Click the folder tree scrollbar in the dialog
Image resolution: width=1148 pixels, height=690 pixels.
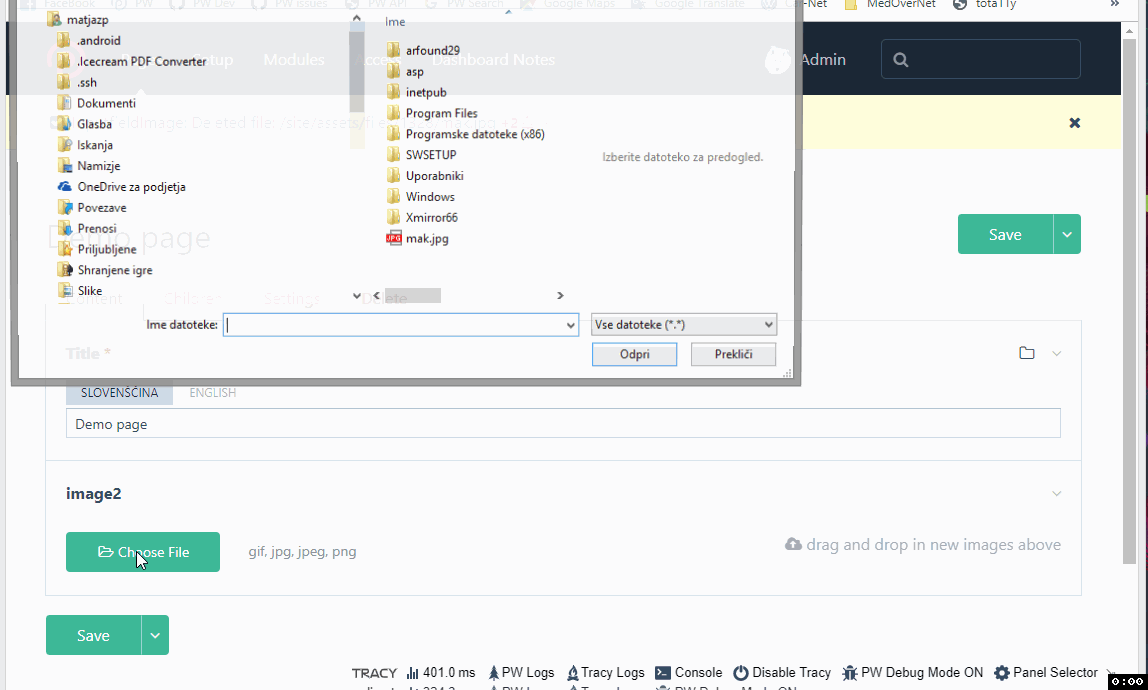357,60
